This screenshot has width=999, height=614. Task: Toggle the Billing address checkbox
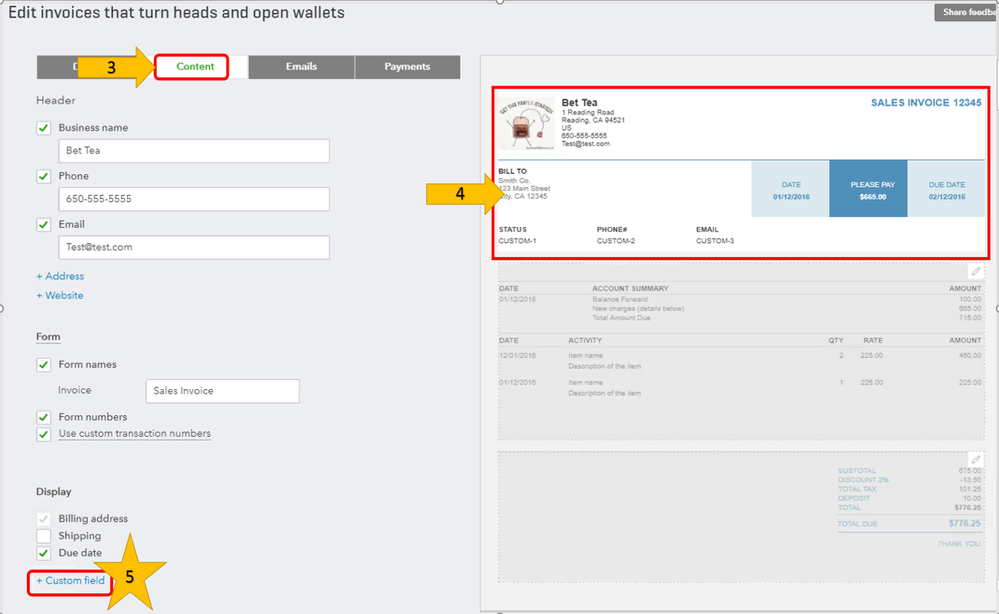click(43, 519)
